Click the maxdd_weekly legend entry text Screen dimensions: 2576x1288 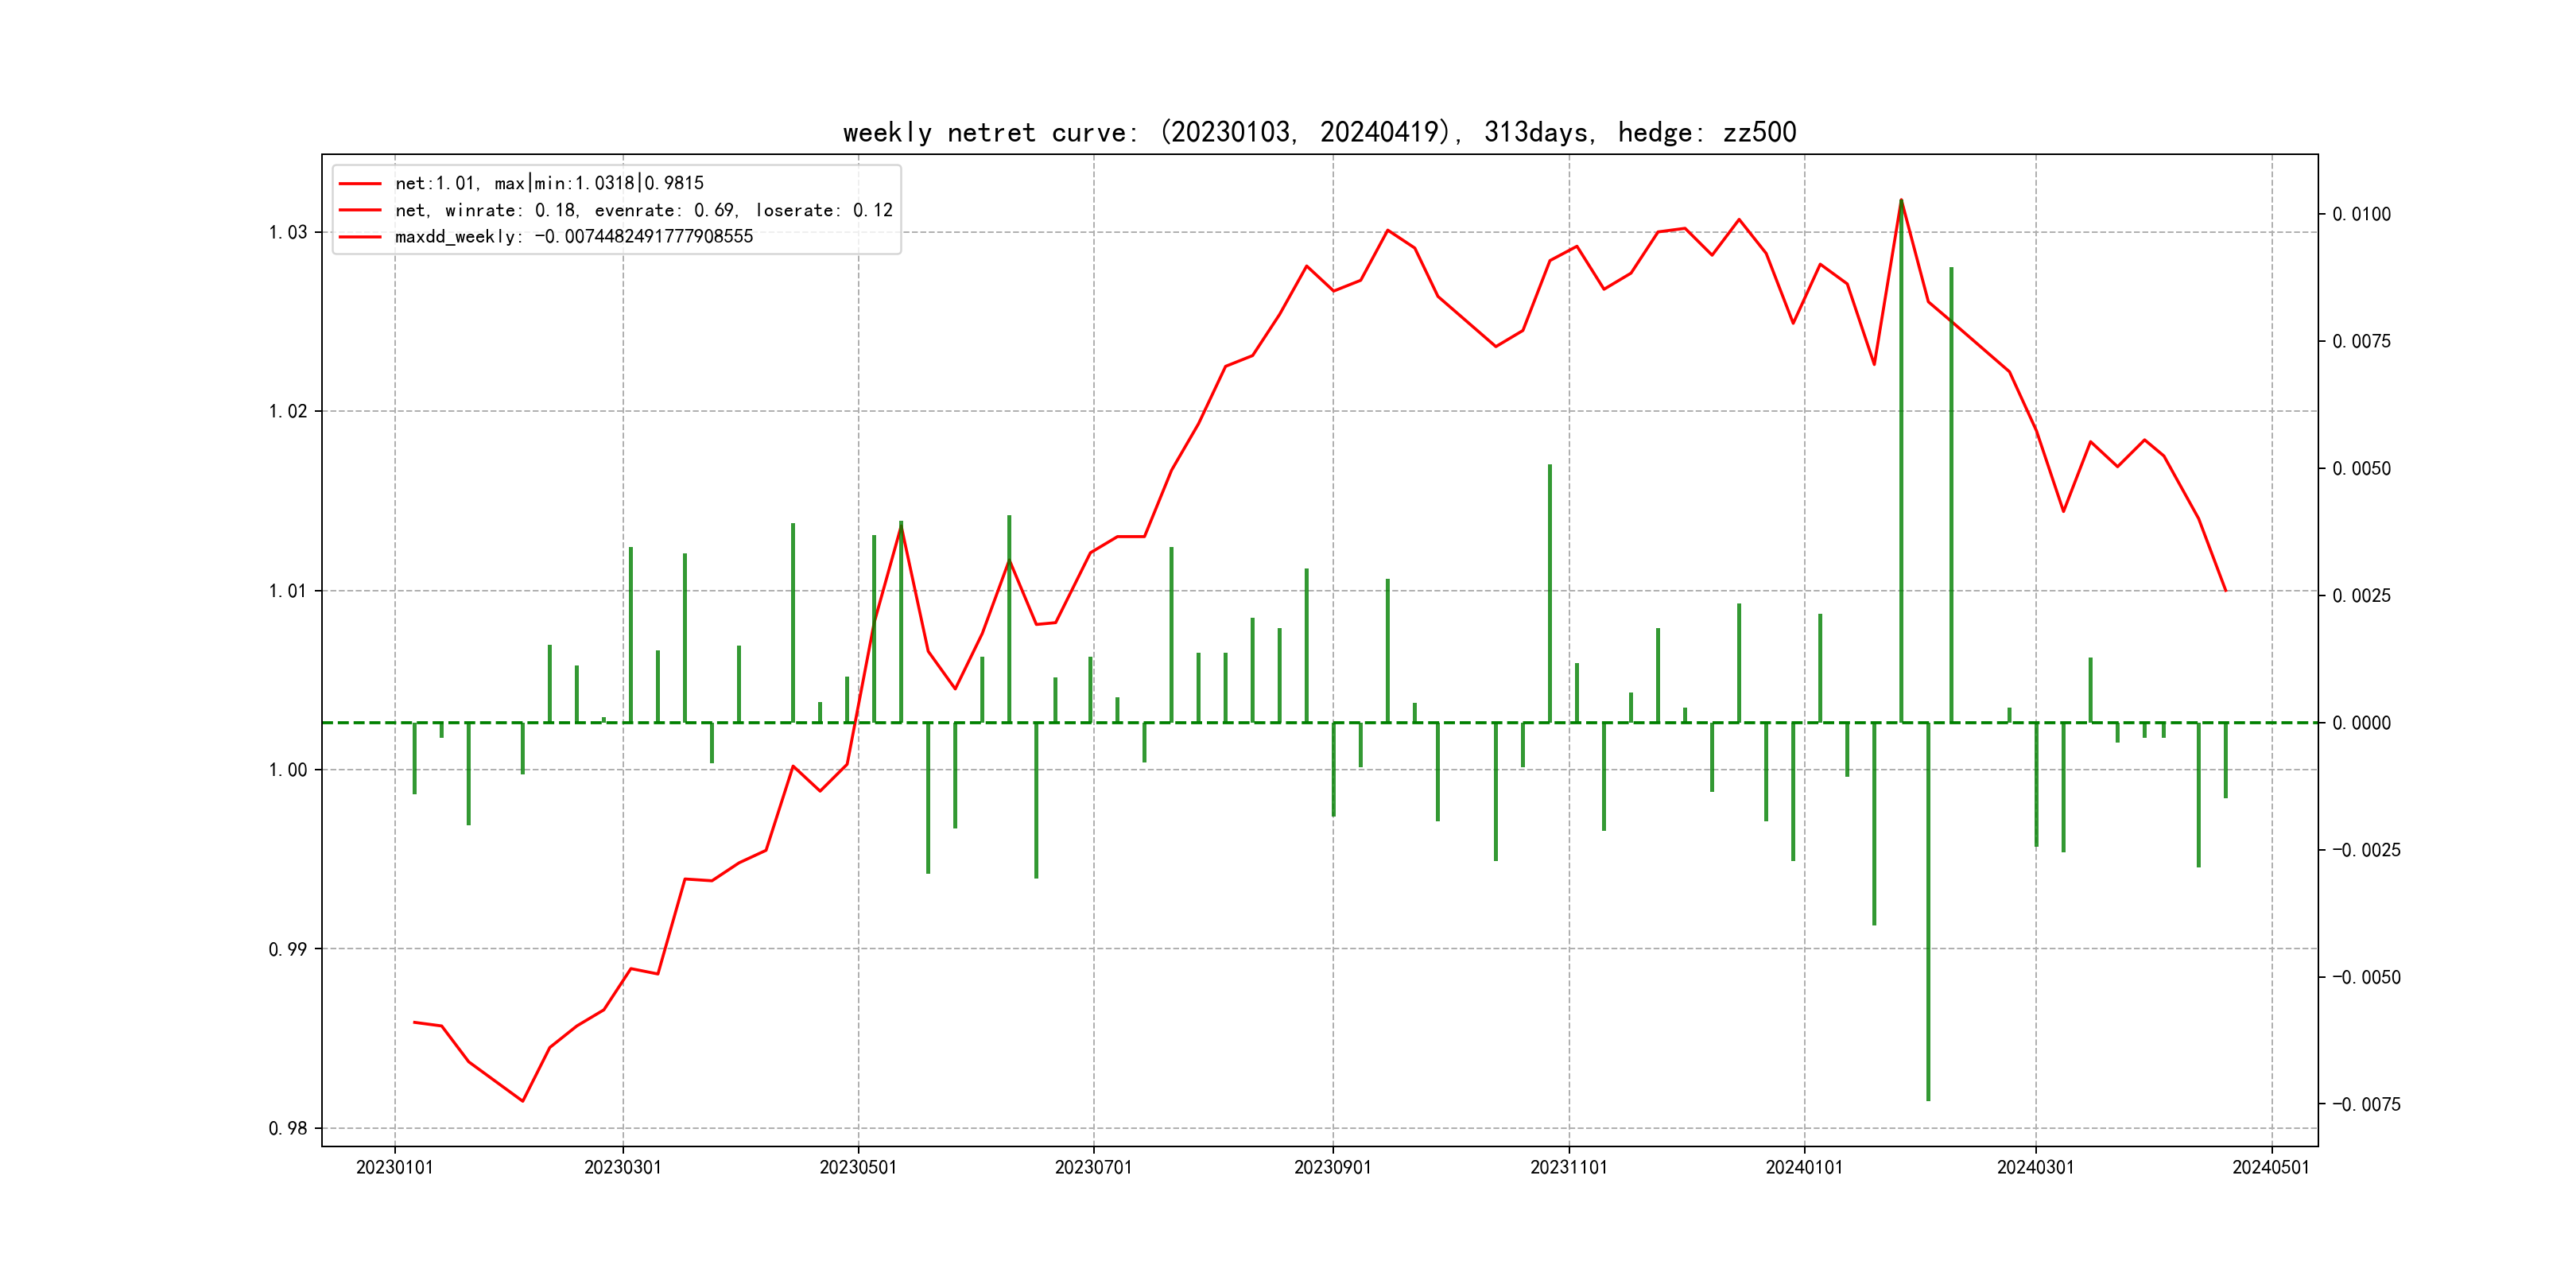[x=573, y=237]
